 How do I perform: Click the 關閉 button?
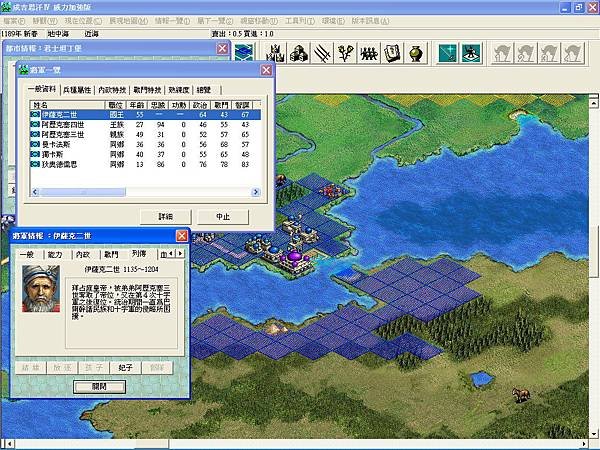click(x=99, y=386)
